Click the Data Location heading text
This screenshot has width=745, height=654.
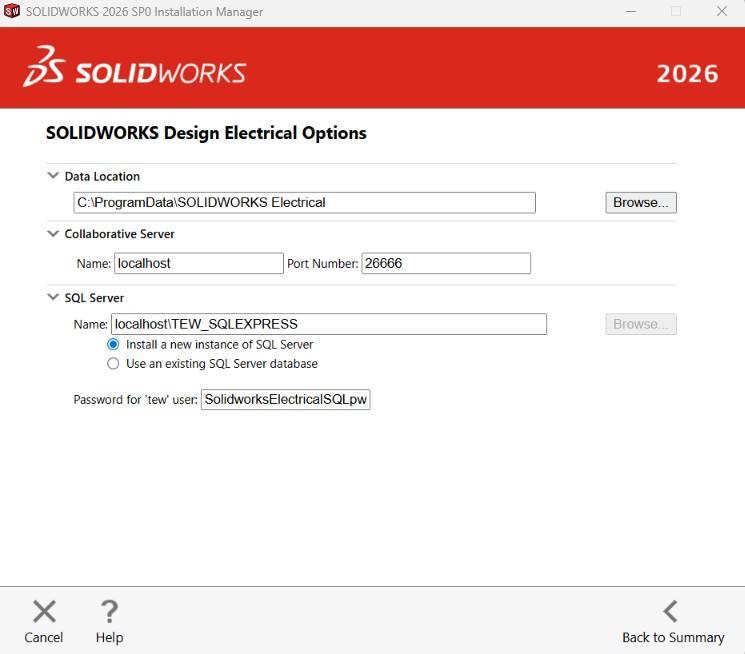tap(102, 176)
